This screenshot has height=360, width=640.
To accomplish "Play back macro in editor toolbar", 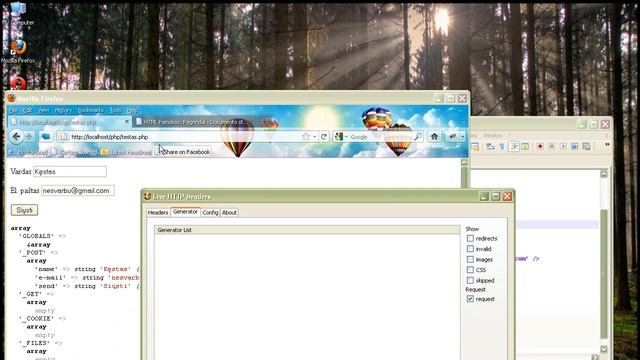I will pos(563,147).
